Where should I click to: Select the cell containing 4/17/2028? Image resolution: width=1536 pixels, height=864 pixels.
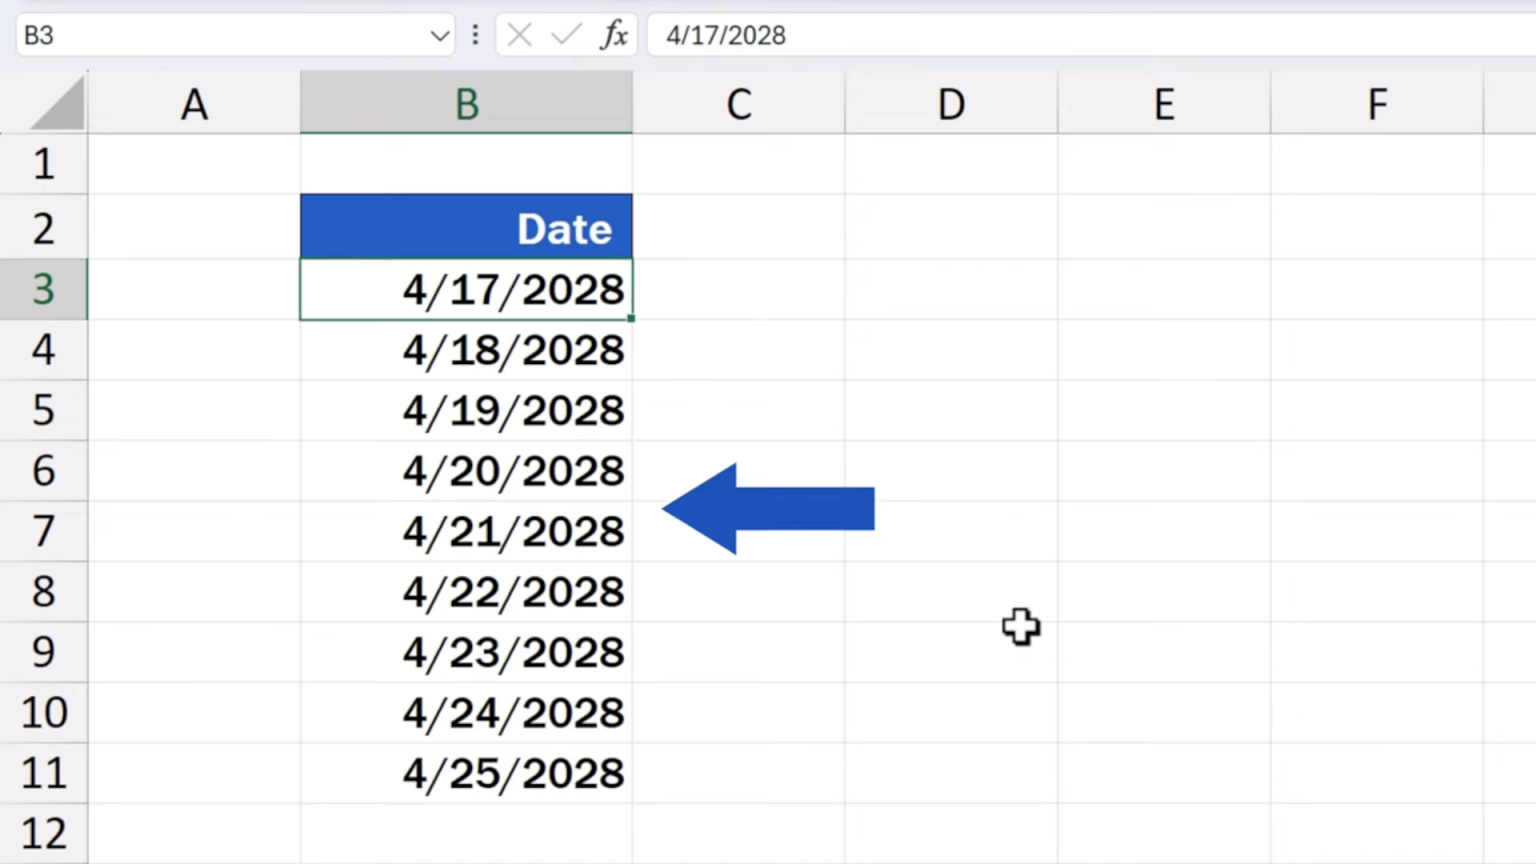pyautogui.click(x=466, y=290)
